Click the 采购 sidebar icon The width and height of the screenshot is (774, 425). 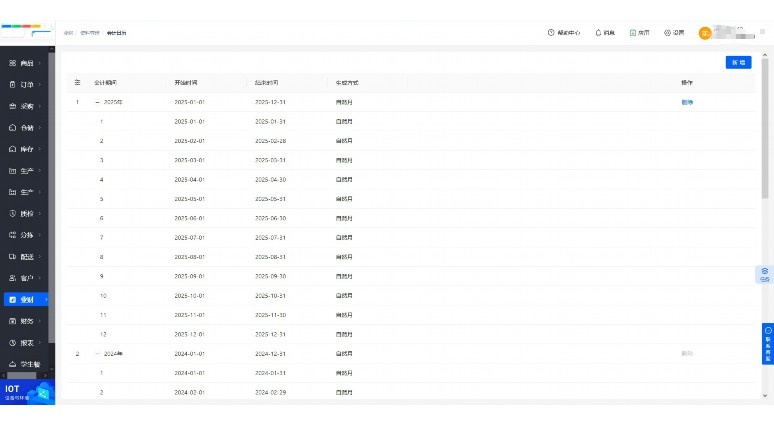[12, 106]
